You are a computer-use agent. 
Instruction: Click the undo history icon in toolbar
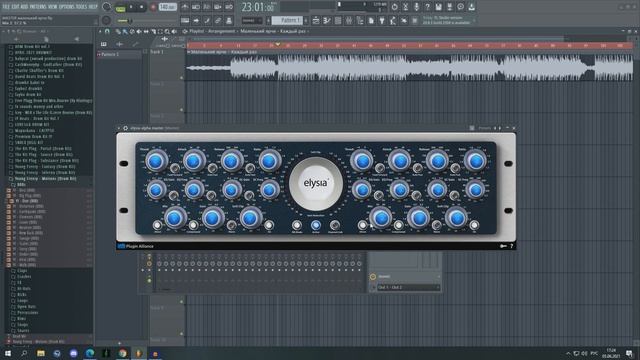[x=394, y=7]
